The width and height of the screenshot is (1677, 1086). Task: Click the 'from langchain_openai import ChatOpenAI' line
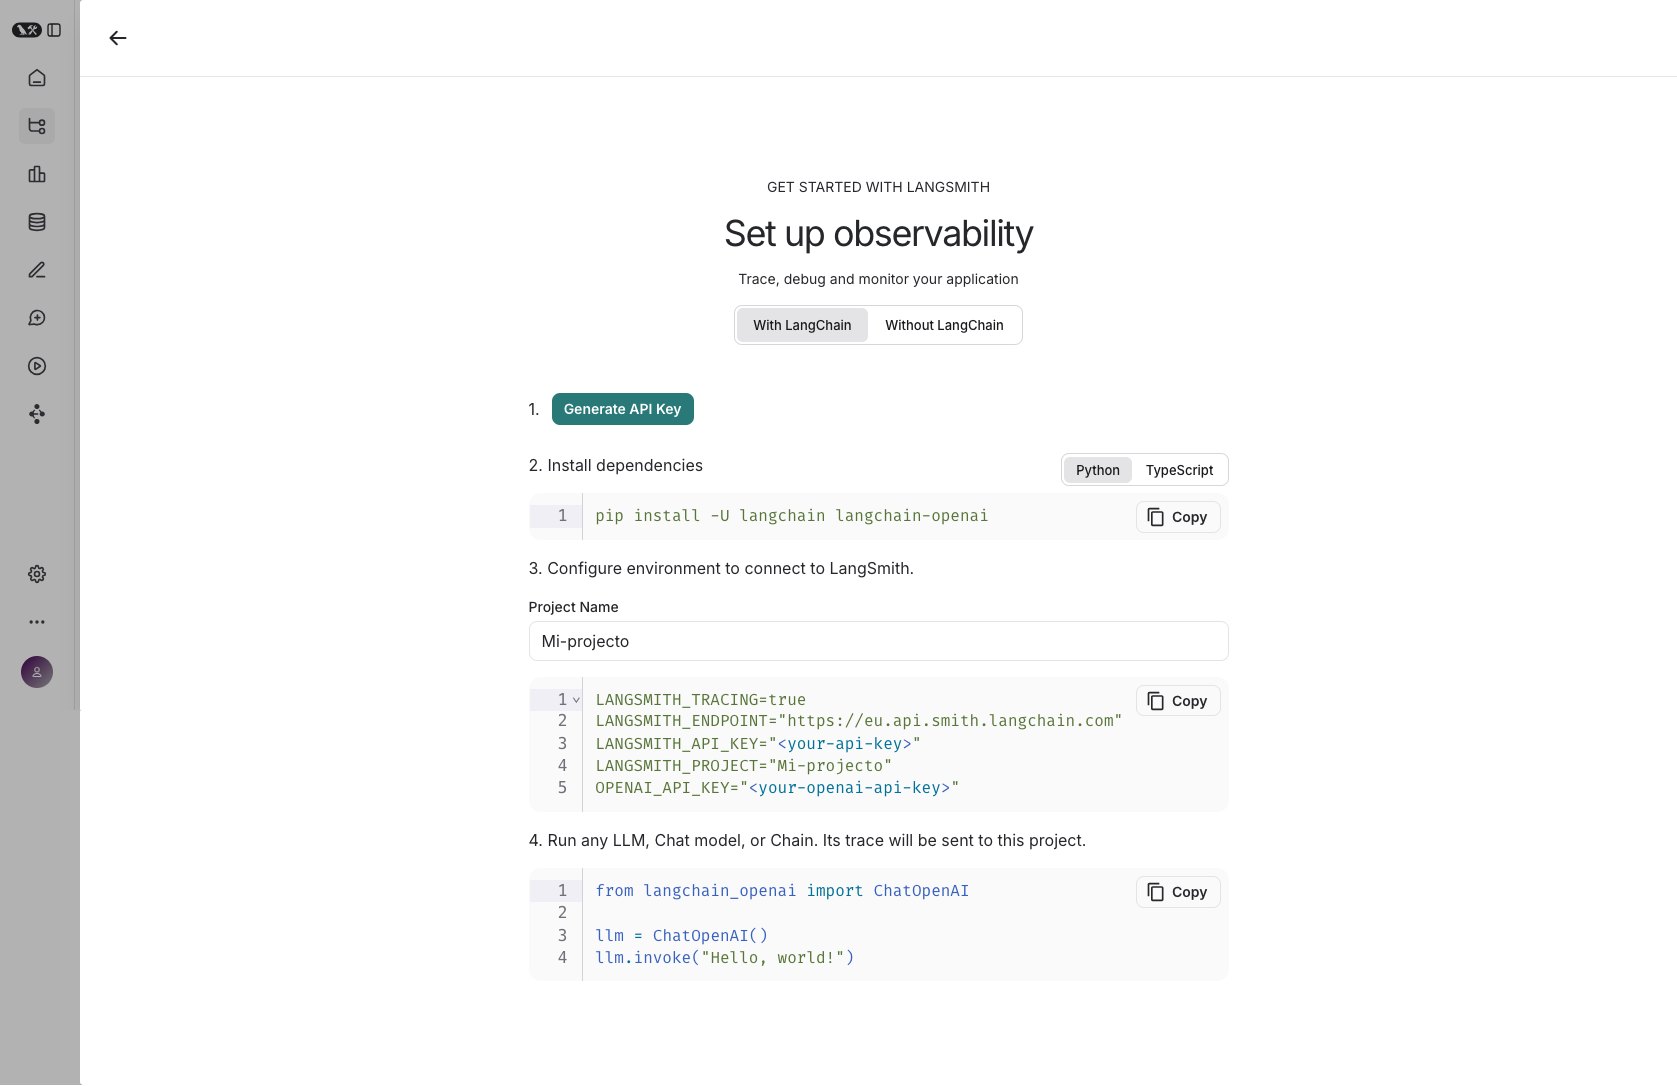click(782, 891)
